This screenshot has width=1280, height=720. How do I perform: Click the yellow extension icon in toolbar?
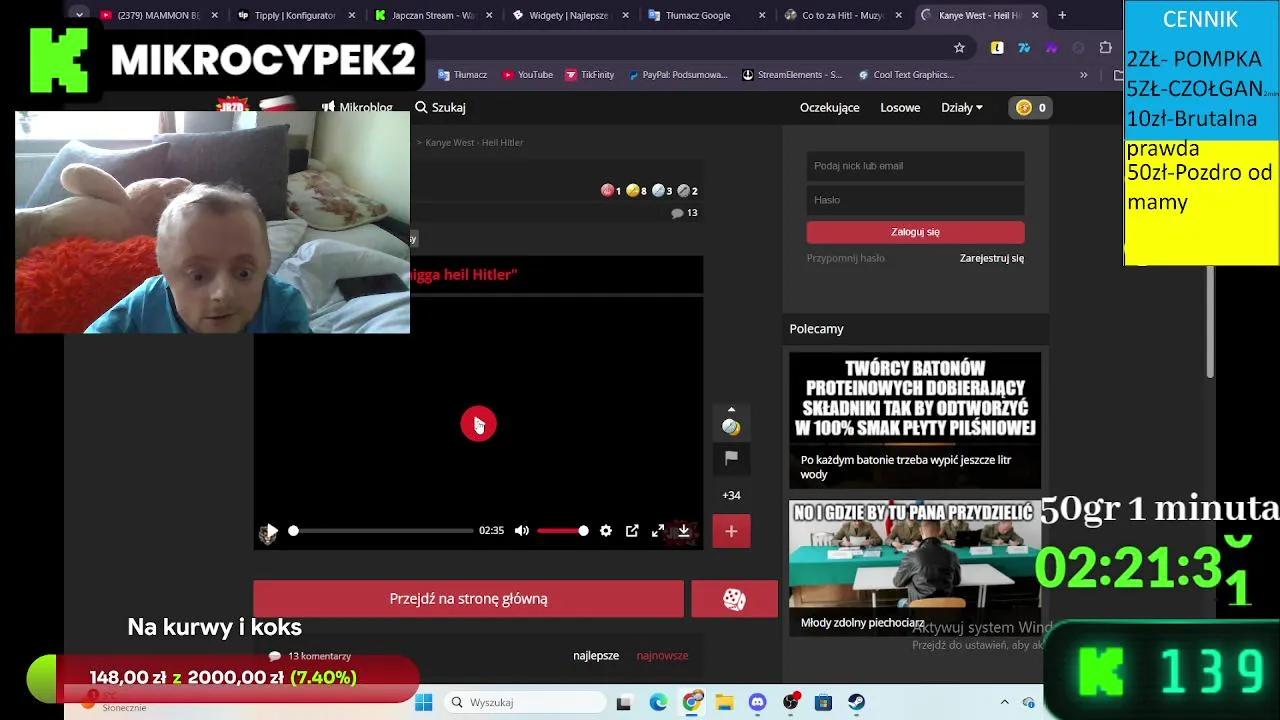[997, 47]
